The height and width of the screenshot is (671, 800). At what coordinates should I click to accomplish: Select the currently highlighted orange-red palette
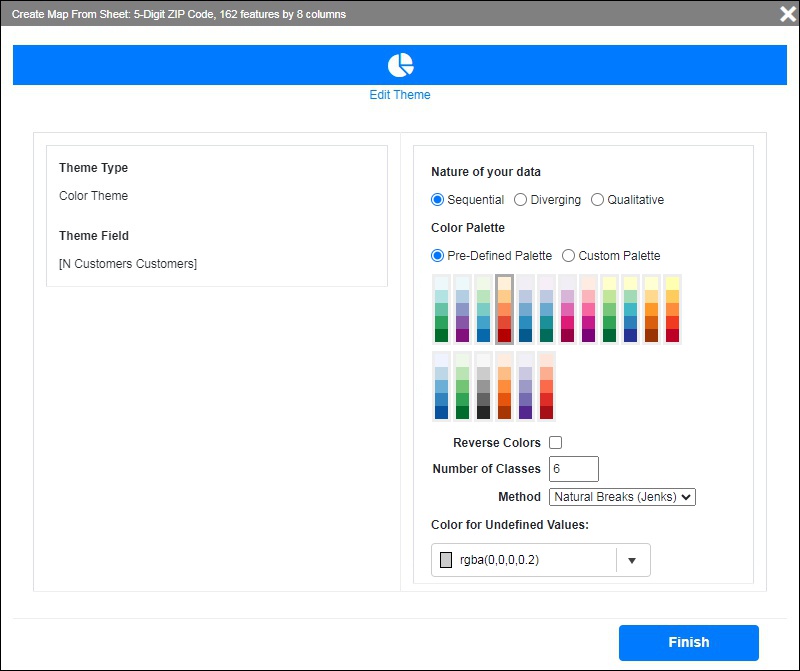click(504, 309)
